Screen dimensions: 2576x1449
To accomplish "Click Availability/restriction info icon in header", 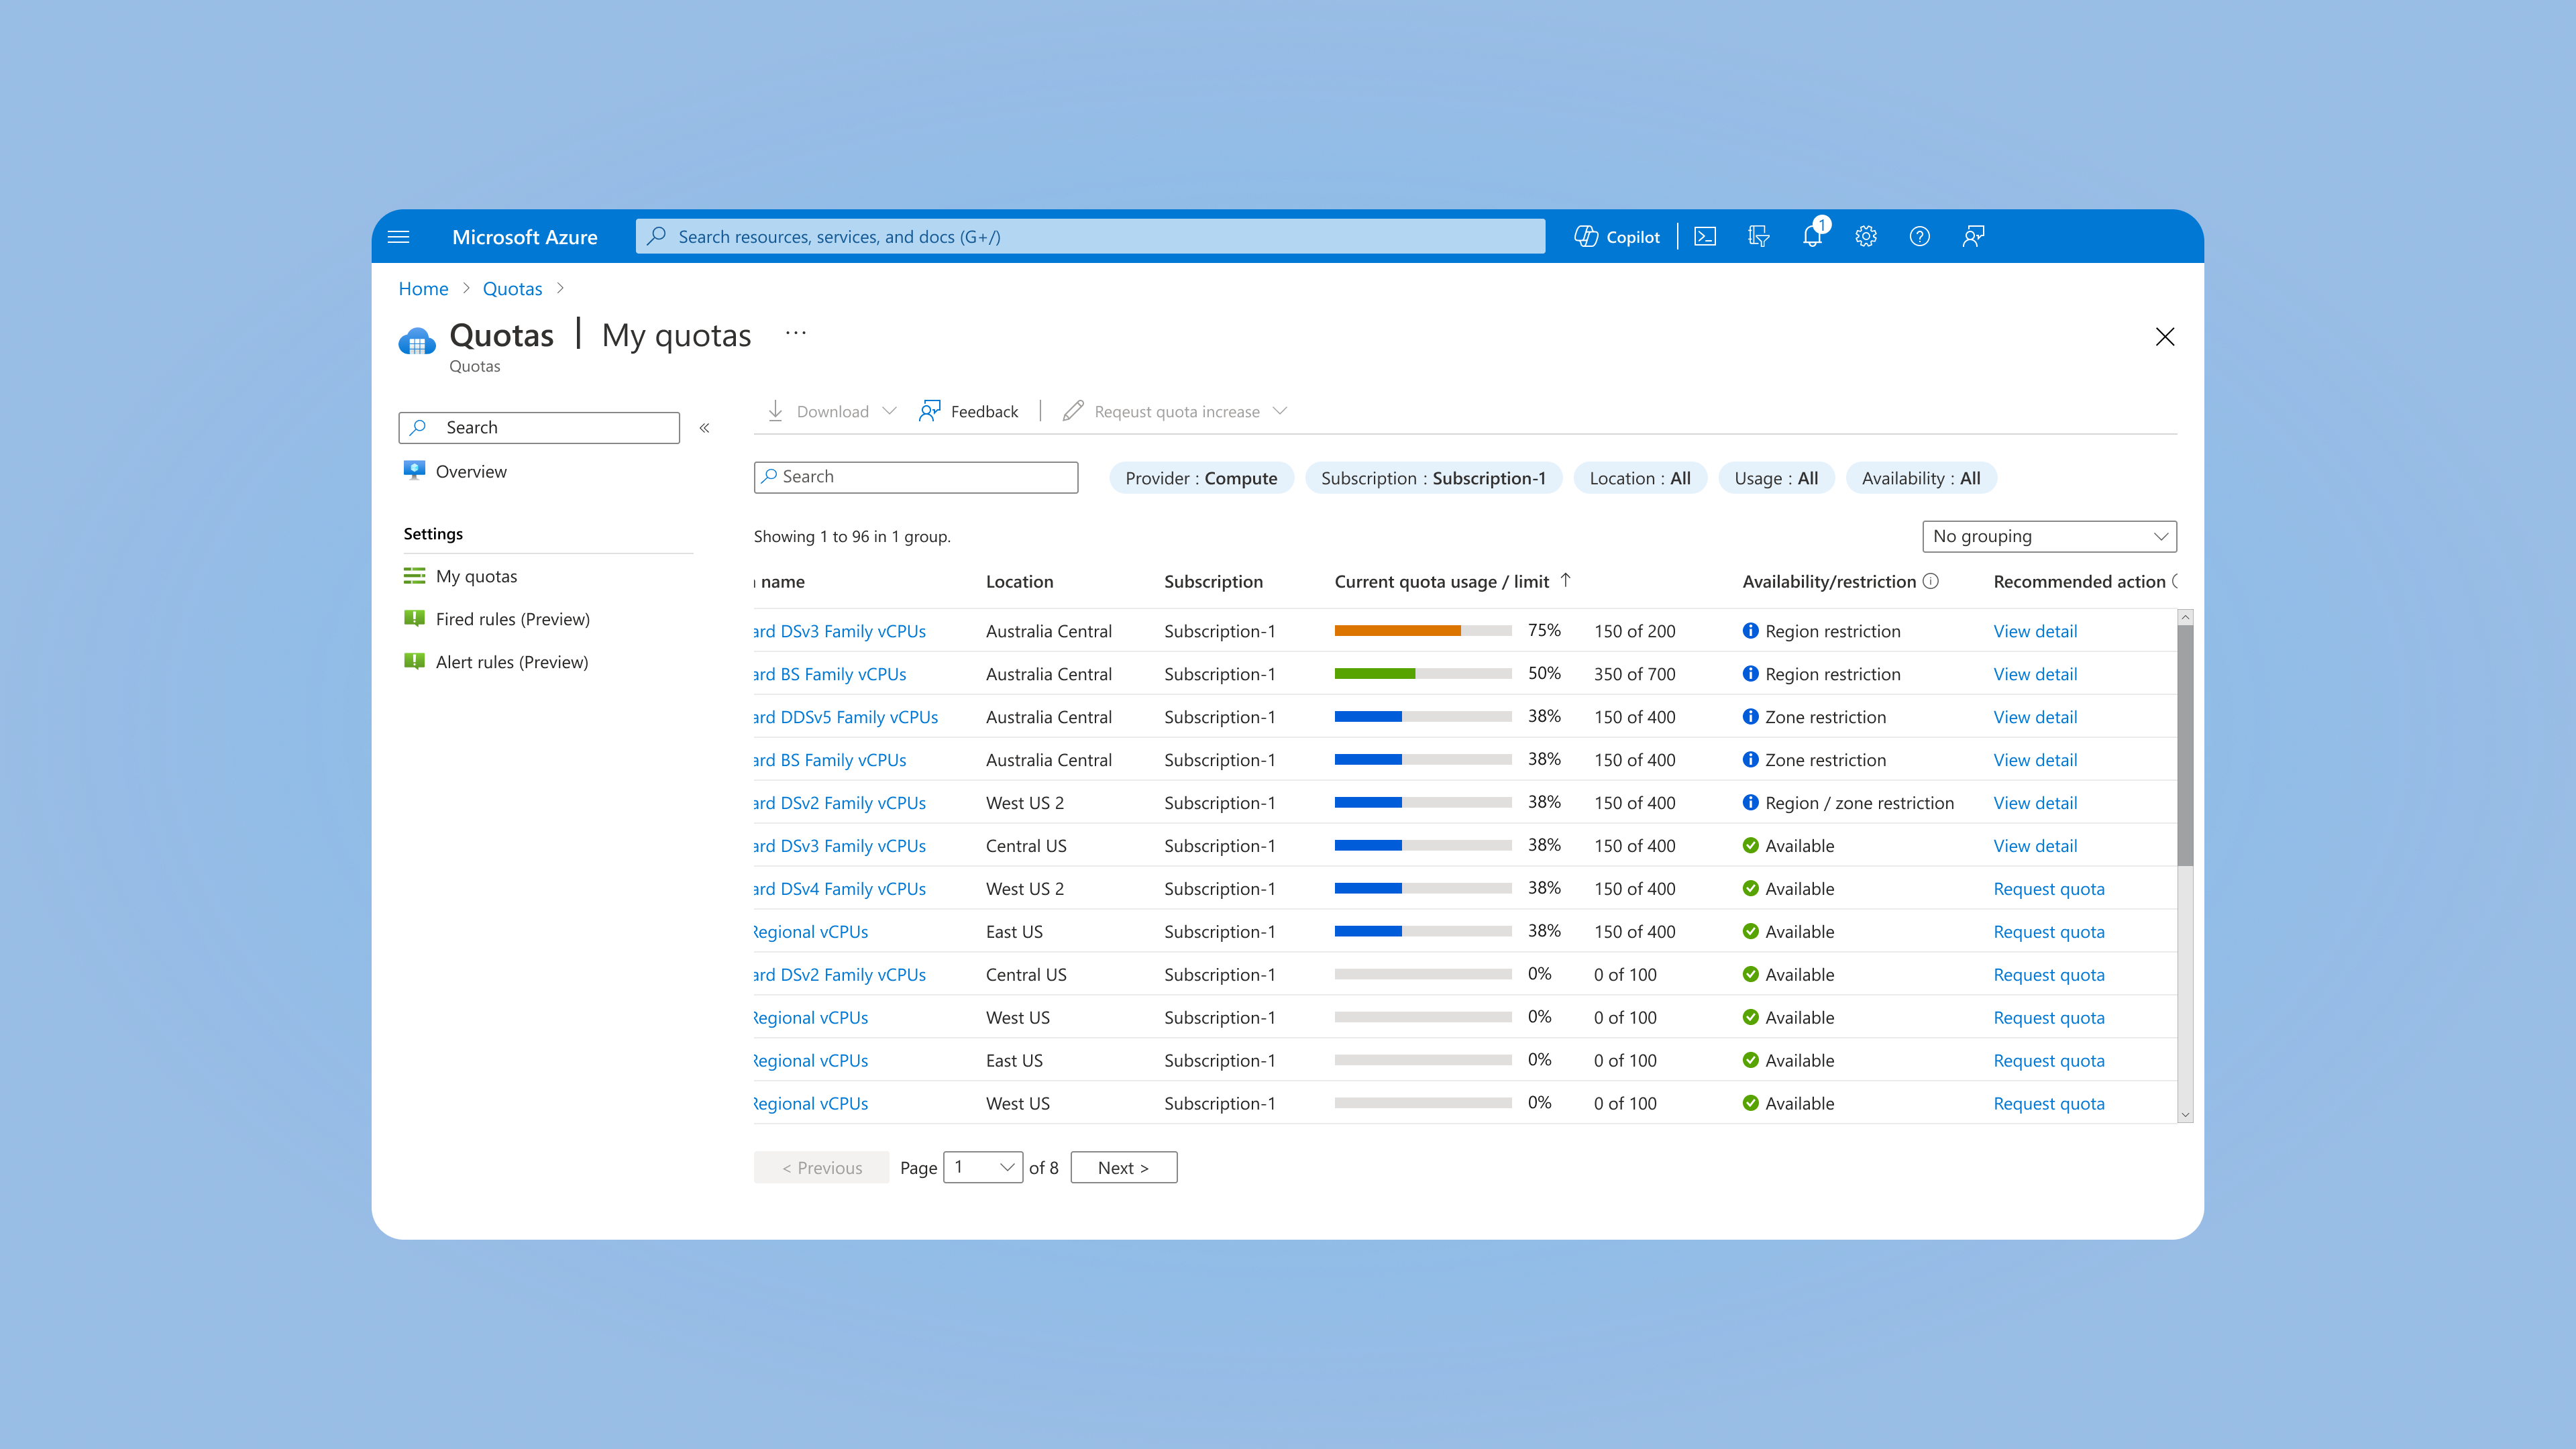I will (1931, 581).
